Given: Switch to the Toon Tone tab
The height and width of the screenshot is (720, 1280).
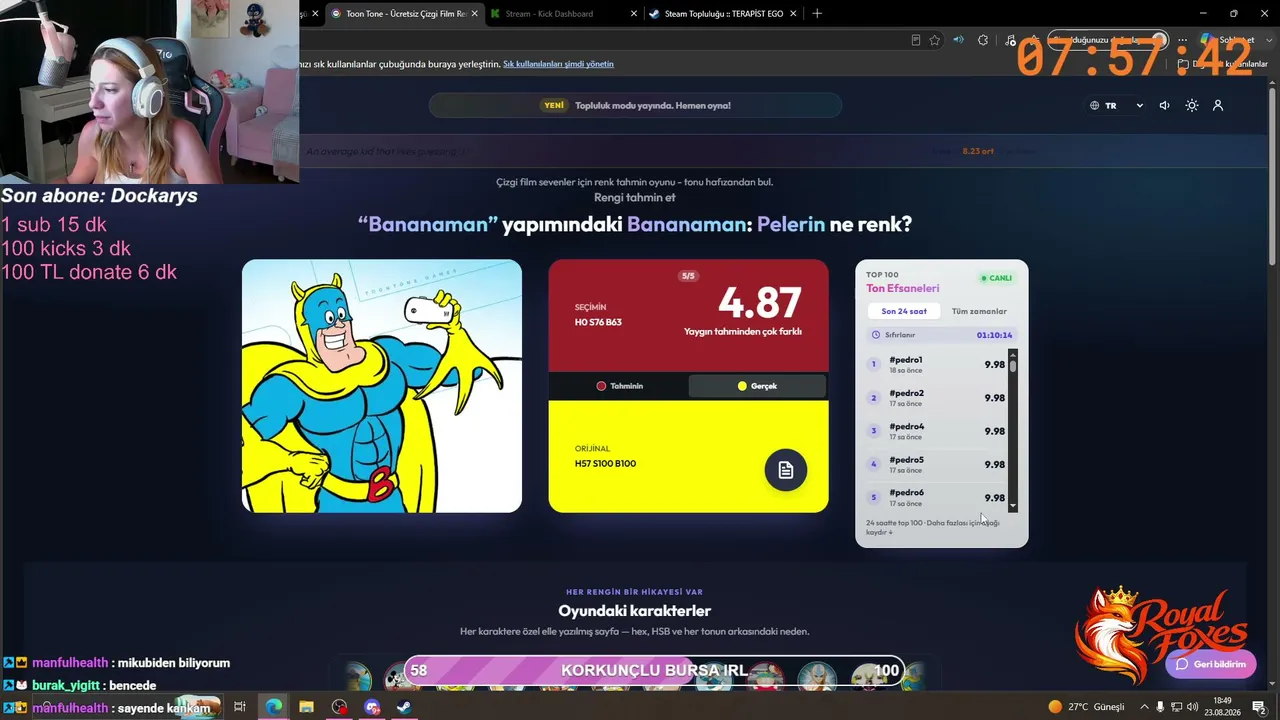Looking at the screenshot, I should (405, 14).
